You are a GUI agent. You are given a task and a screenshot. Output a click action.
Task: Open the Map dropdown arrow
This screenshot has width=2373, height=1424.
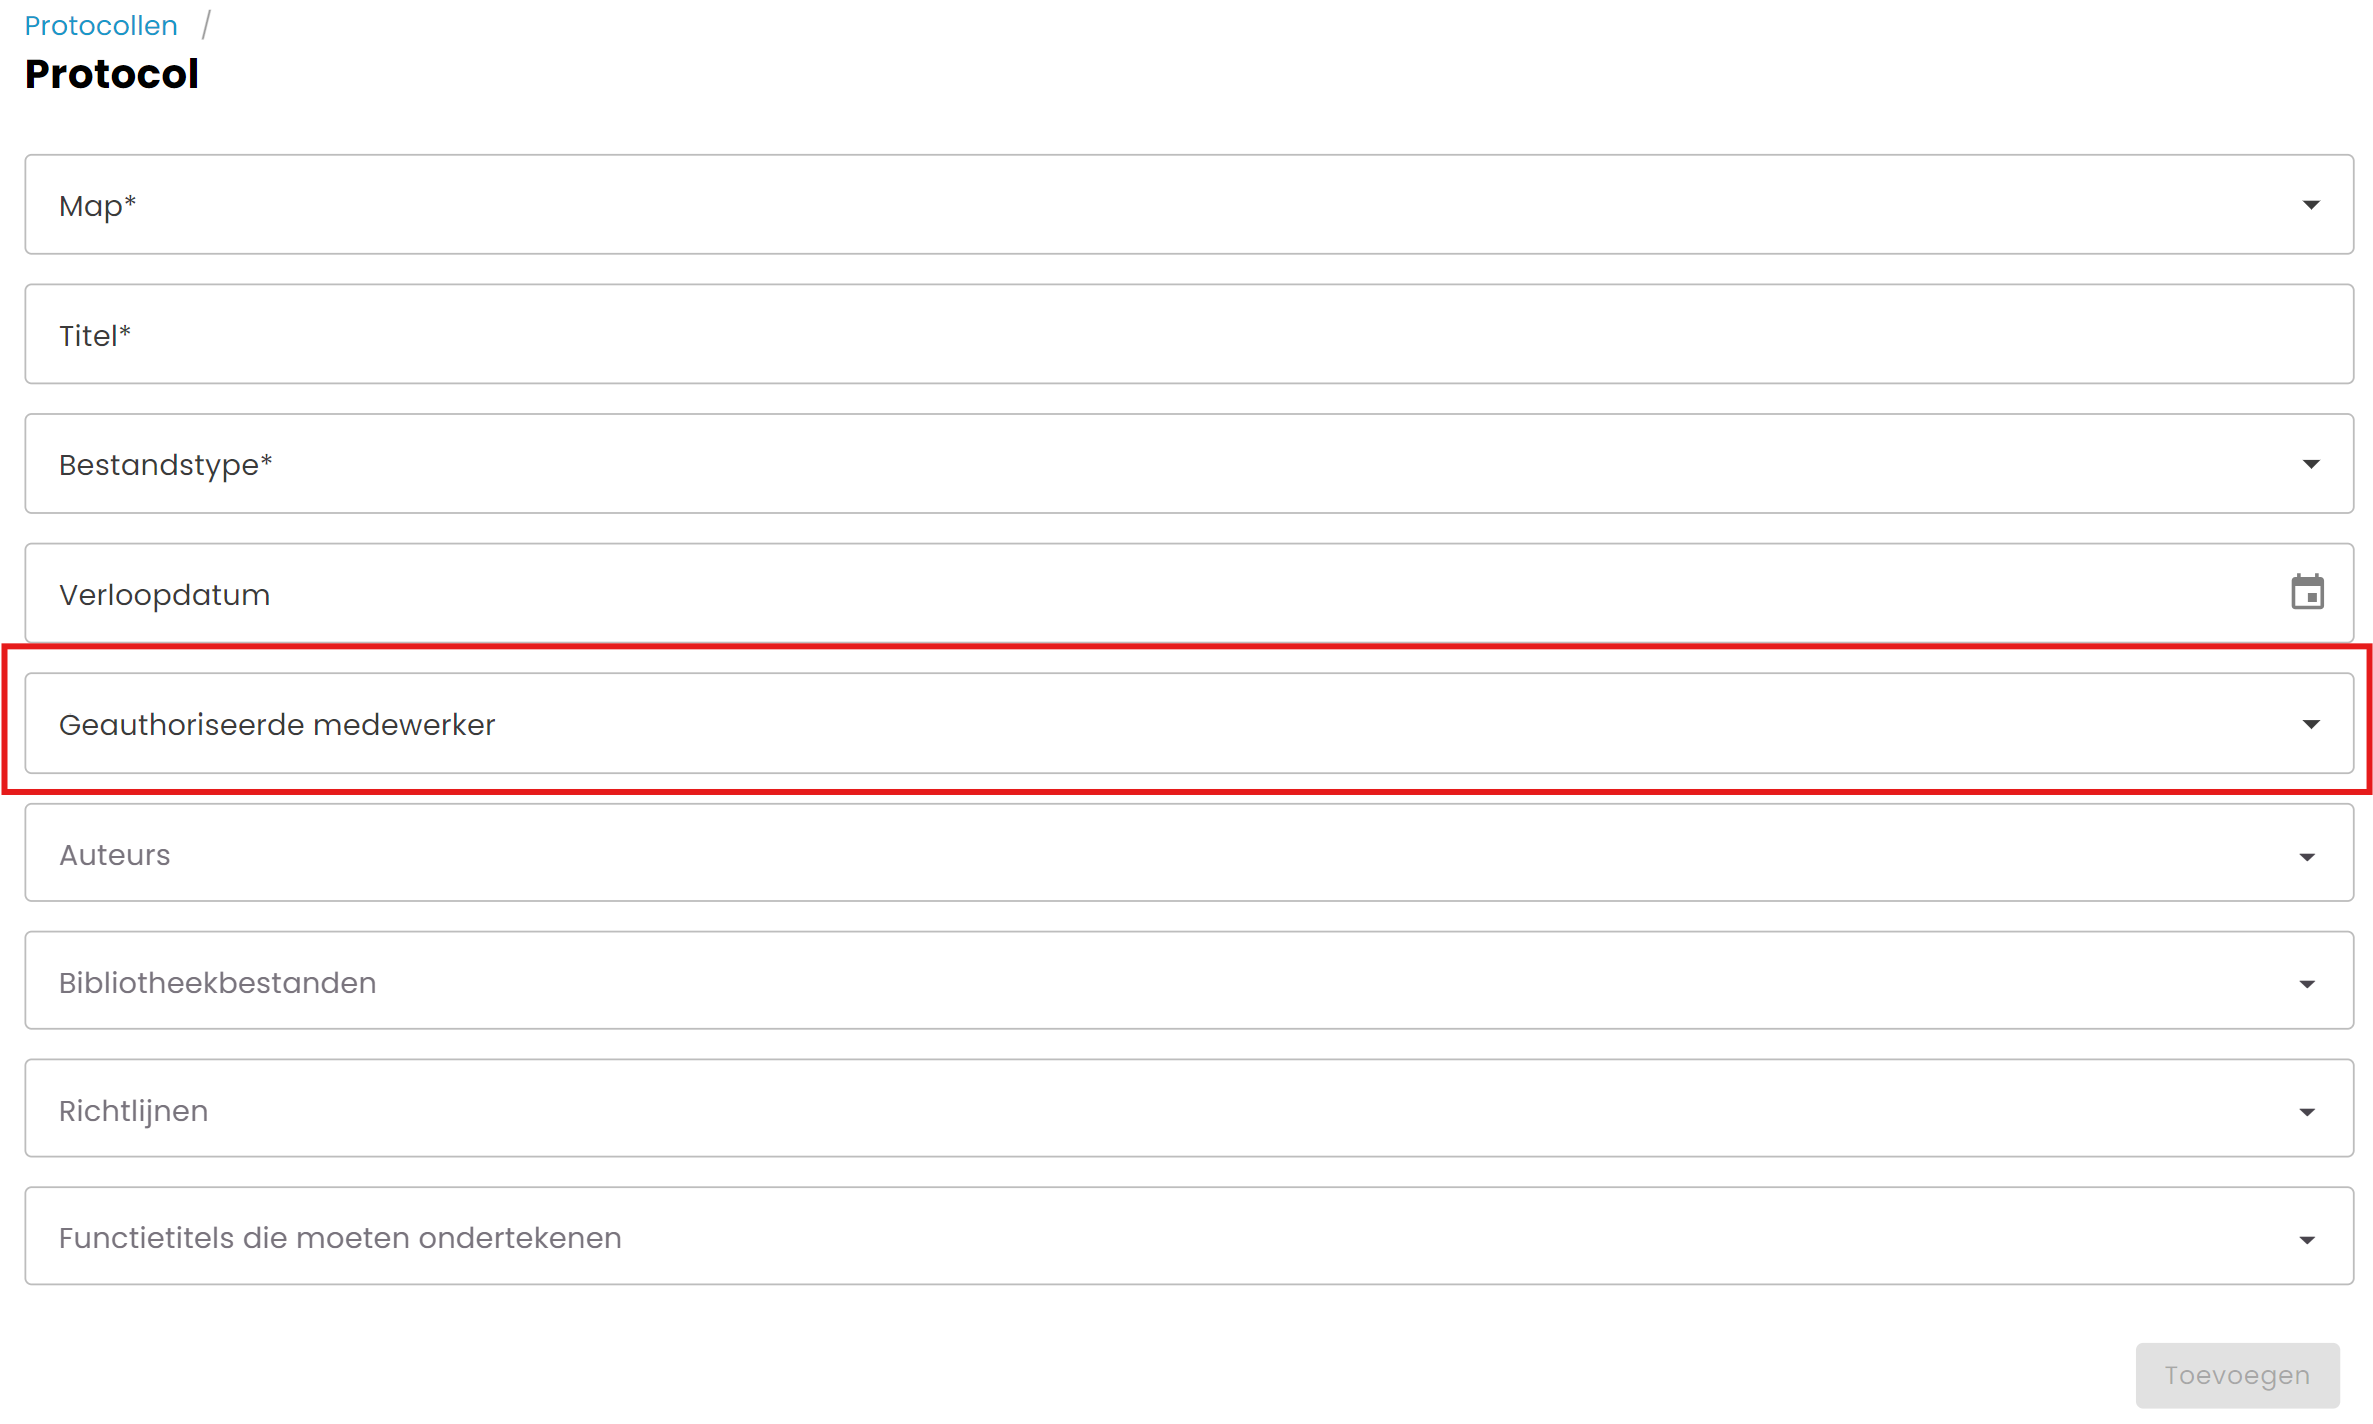(2310, 205)
